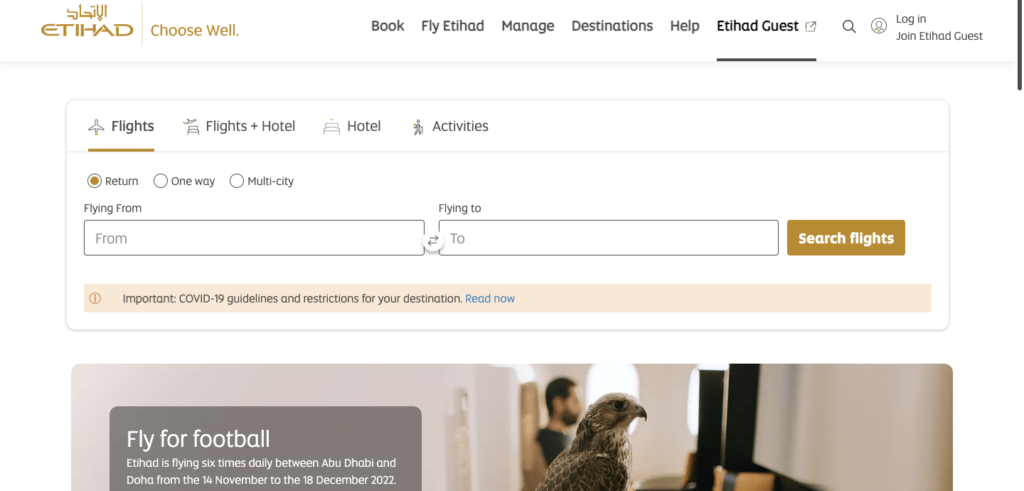Click the Flights + Hotel icon
Image resolution: width=1024 pixels, height=491 pixels.
[x=191, y=127]
